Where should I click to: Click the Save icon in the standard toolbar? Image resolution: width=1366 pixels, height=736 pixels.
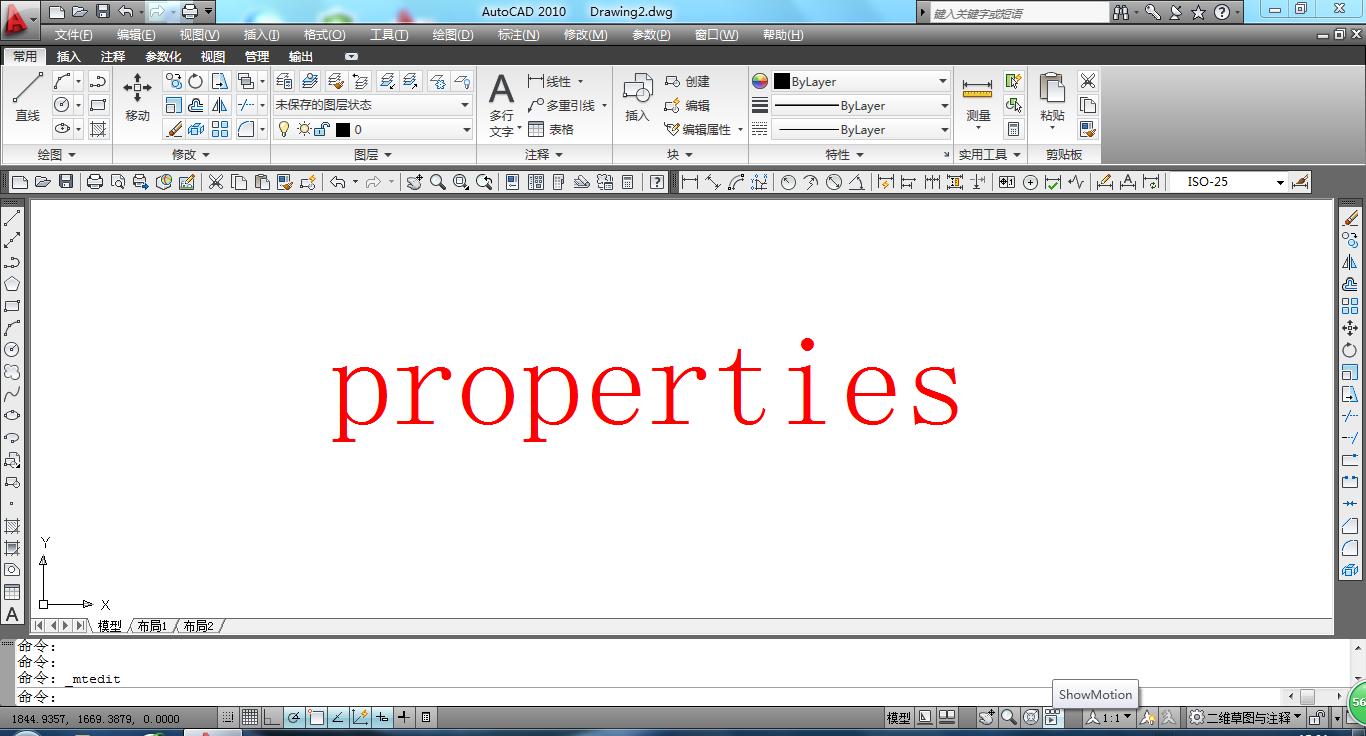coord(66,182)
